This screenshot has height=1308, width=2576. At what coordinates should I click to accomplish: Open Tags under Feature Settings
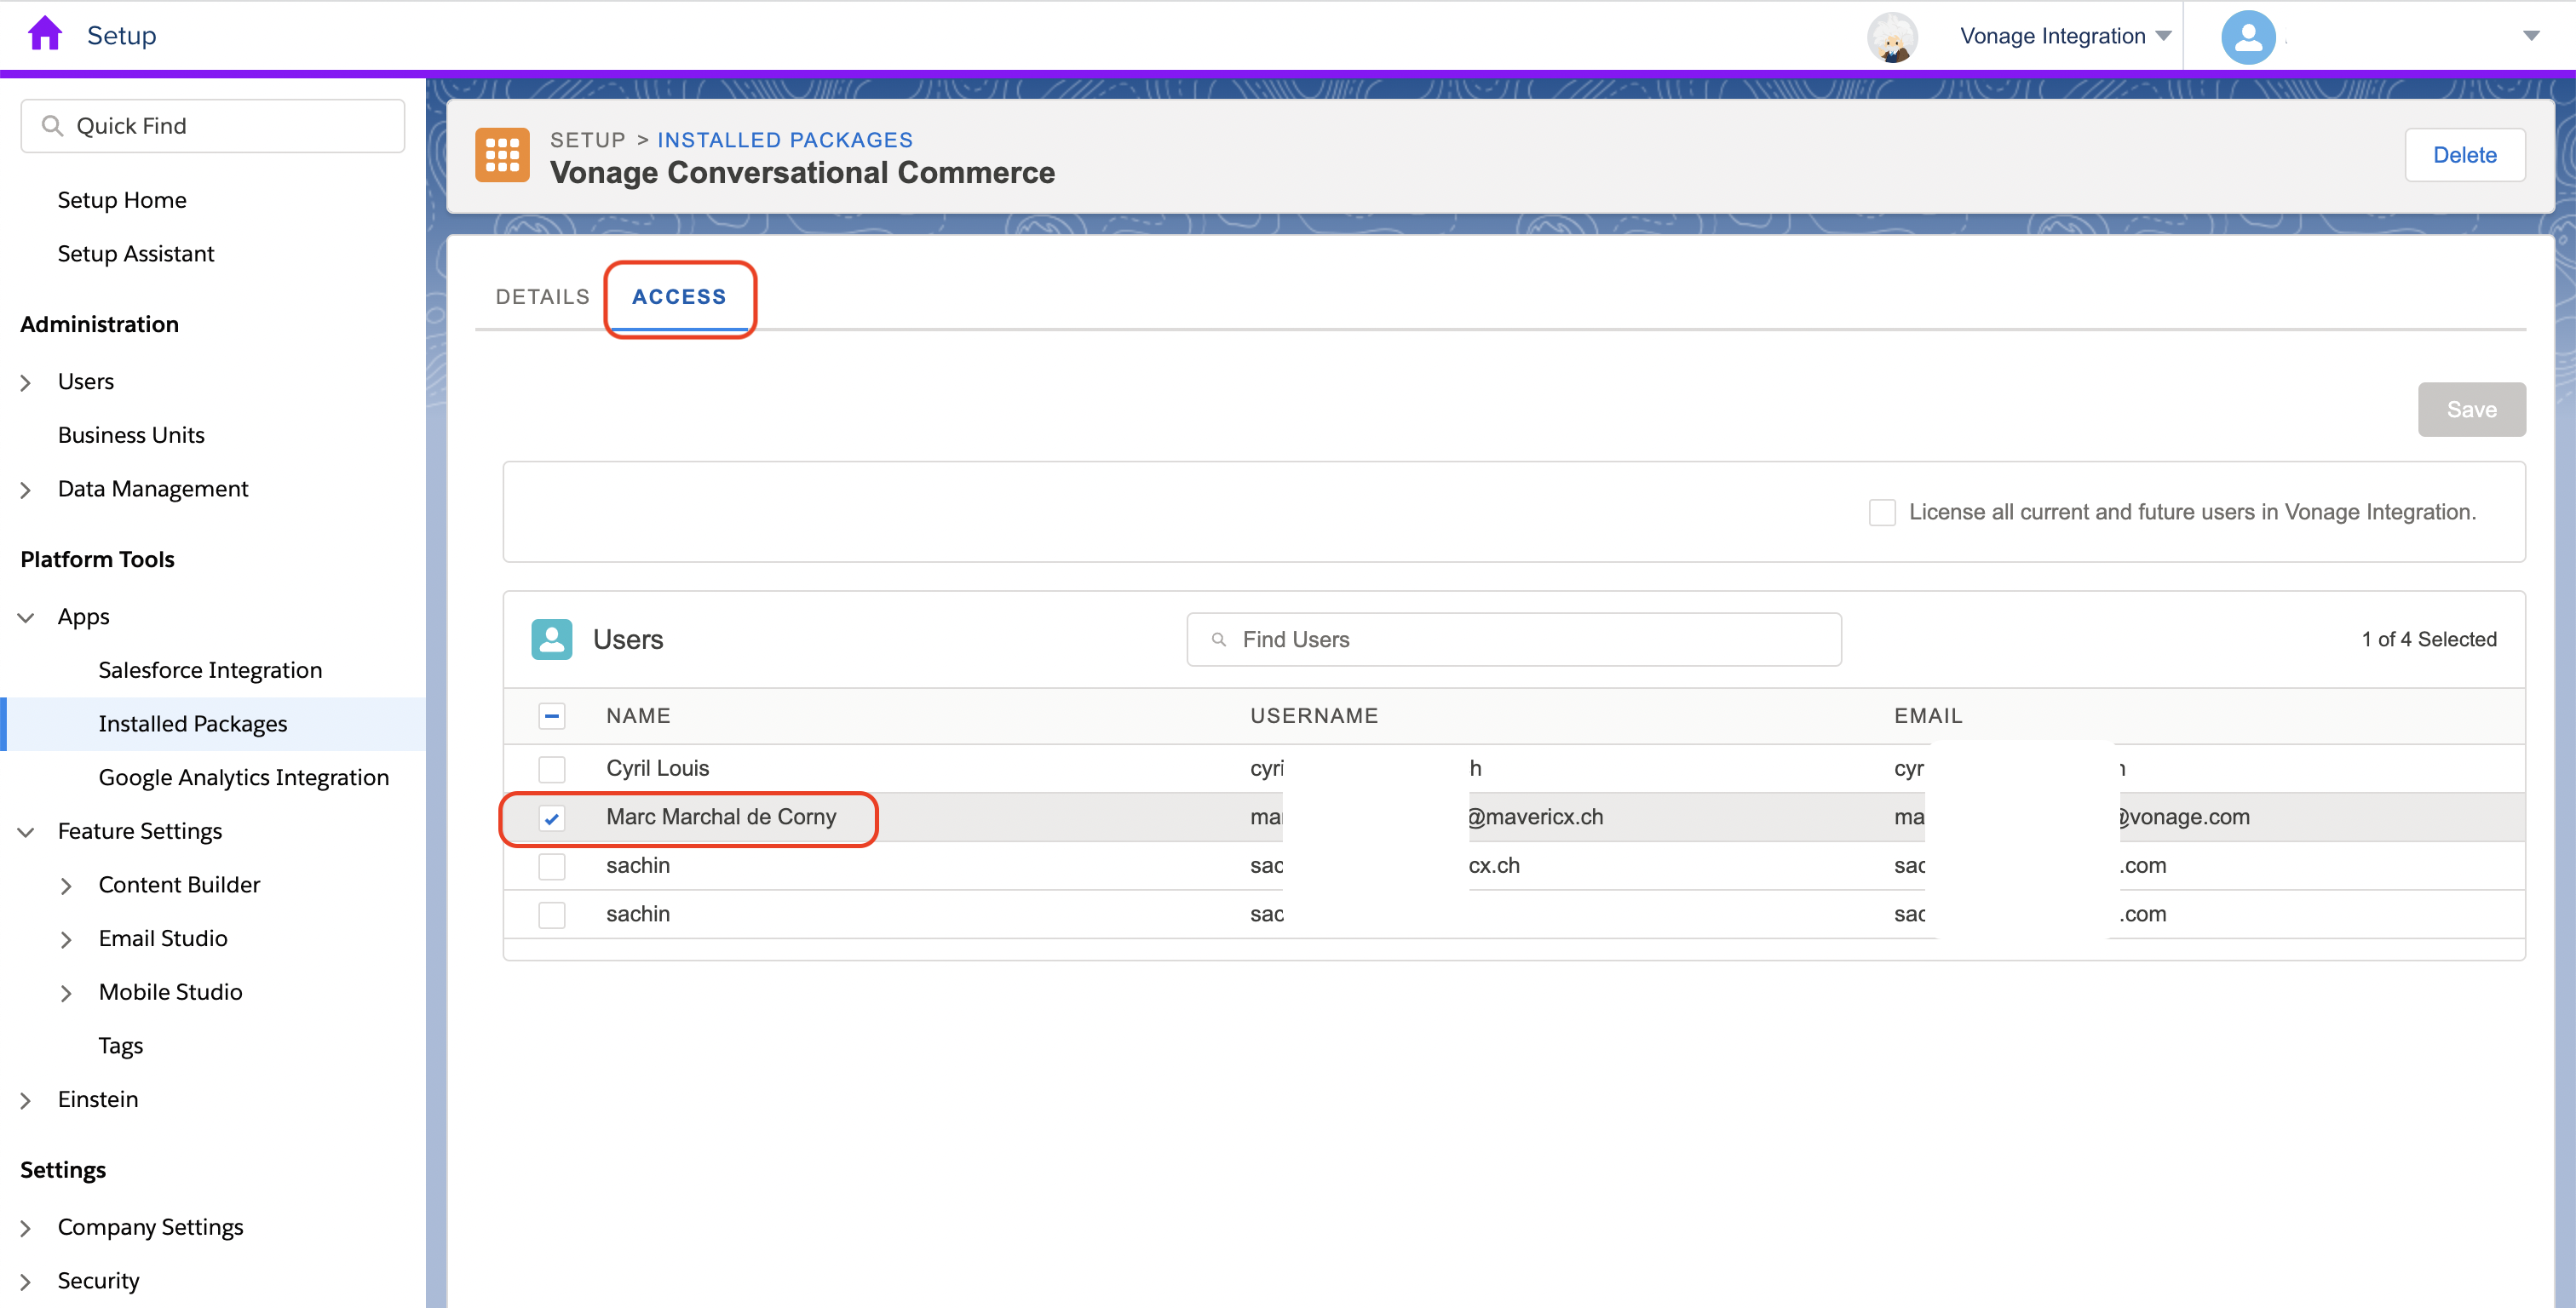(x=121, y=1046)
